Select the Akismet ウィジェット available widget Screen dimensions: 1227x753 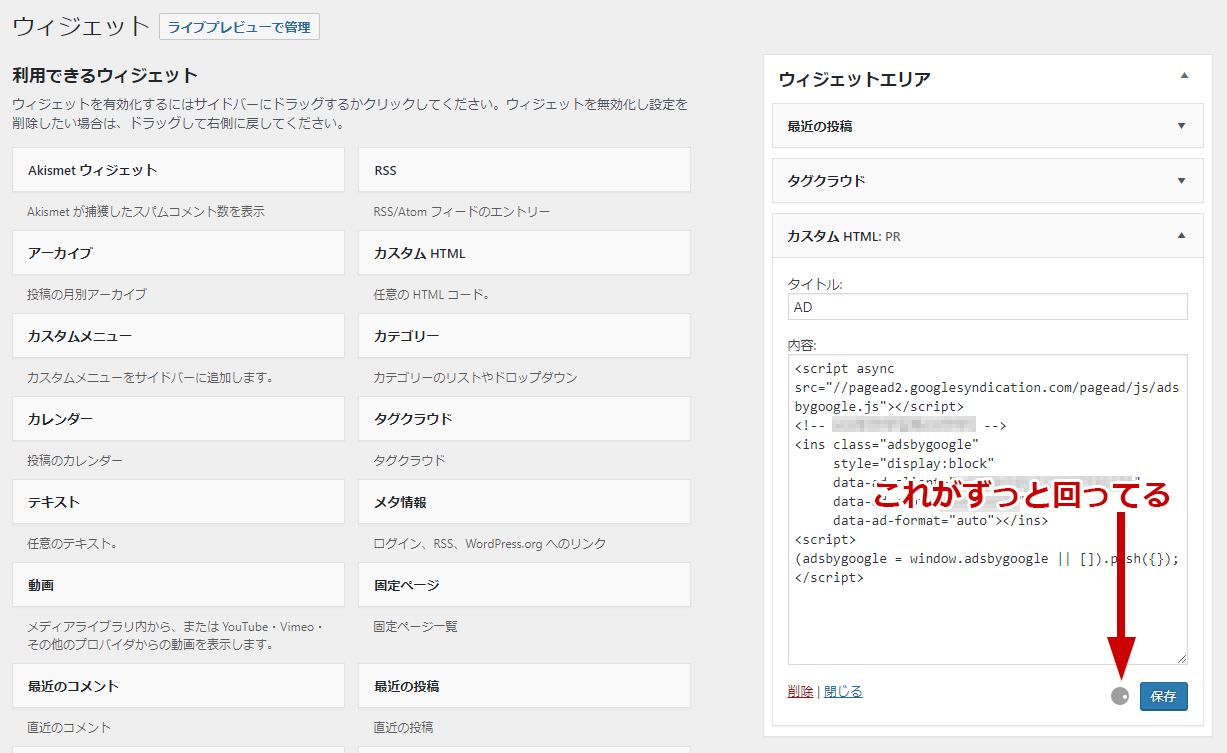tap(178, 170)
